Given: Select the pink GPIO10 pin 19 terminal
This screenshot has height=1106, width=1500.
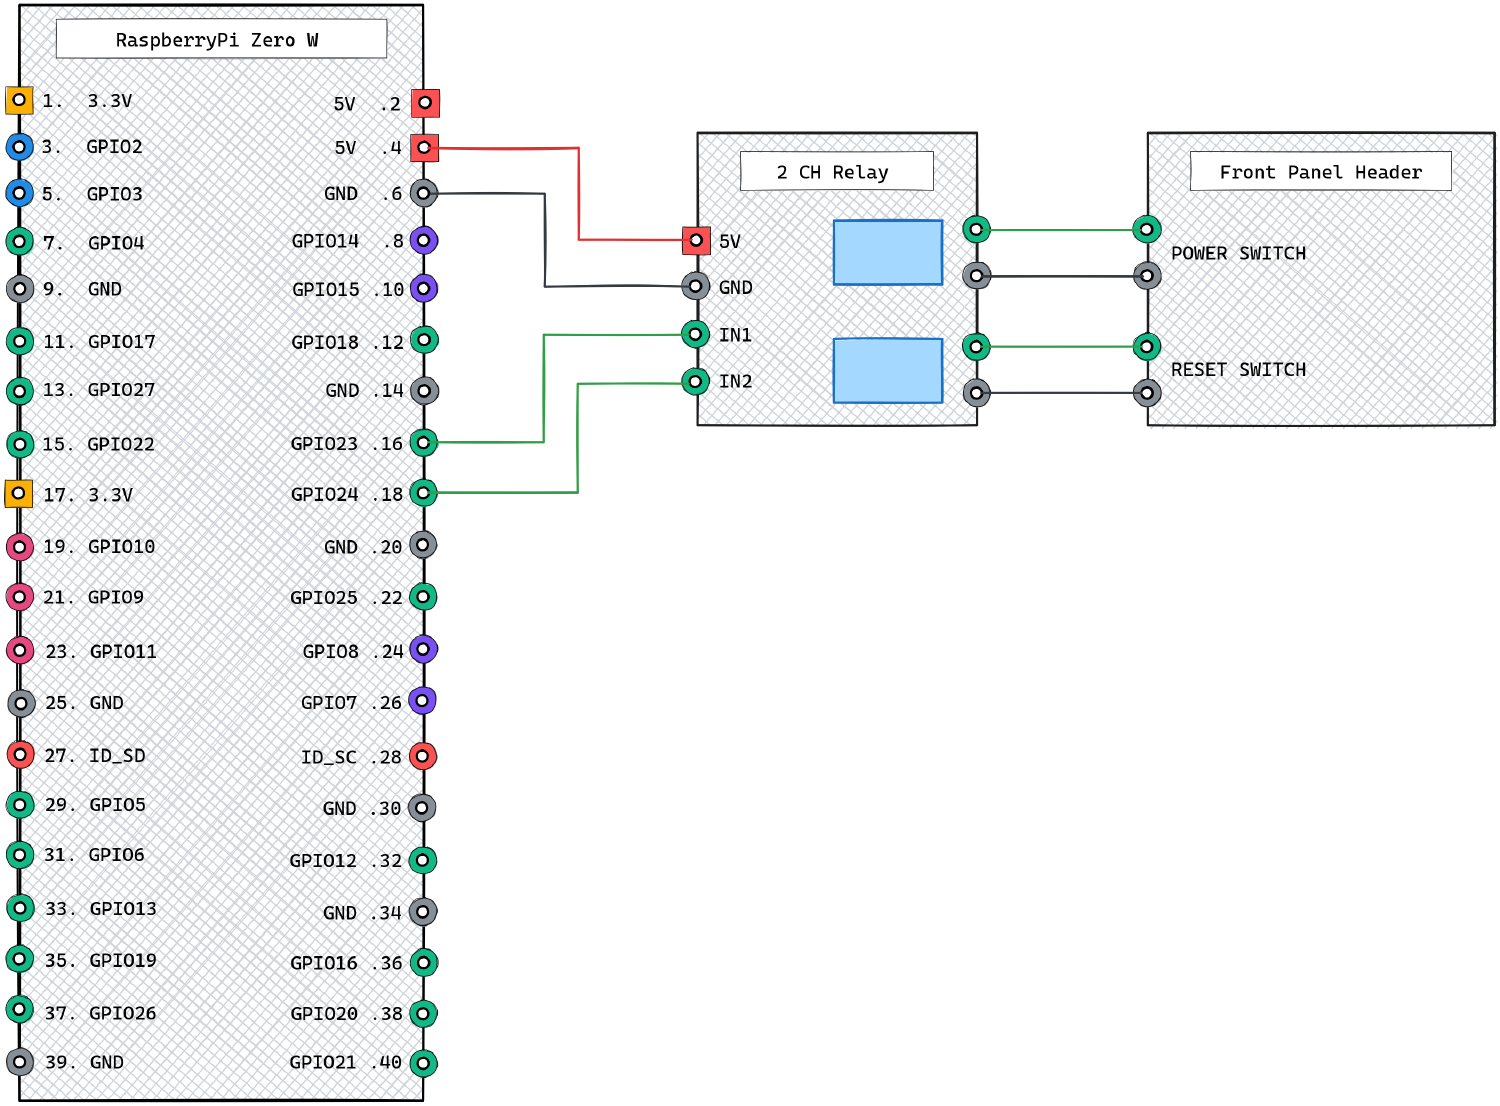Looking at the screenshot, I should (20, 546).
